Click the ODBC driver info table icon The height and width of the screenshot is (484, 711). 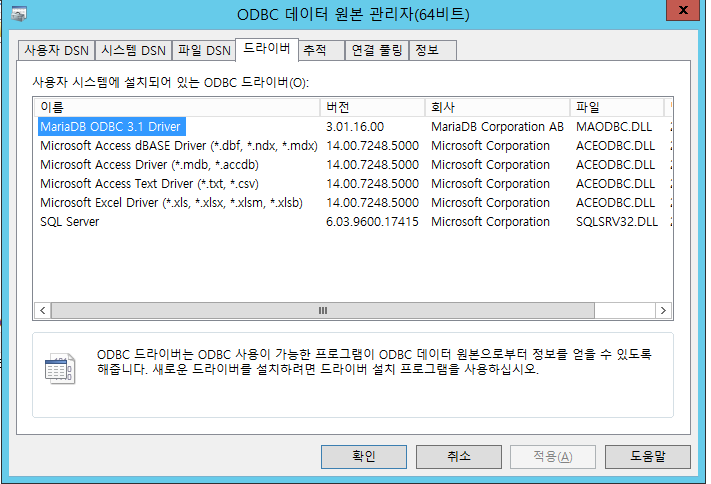pos(60,368)
